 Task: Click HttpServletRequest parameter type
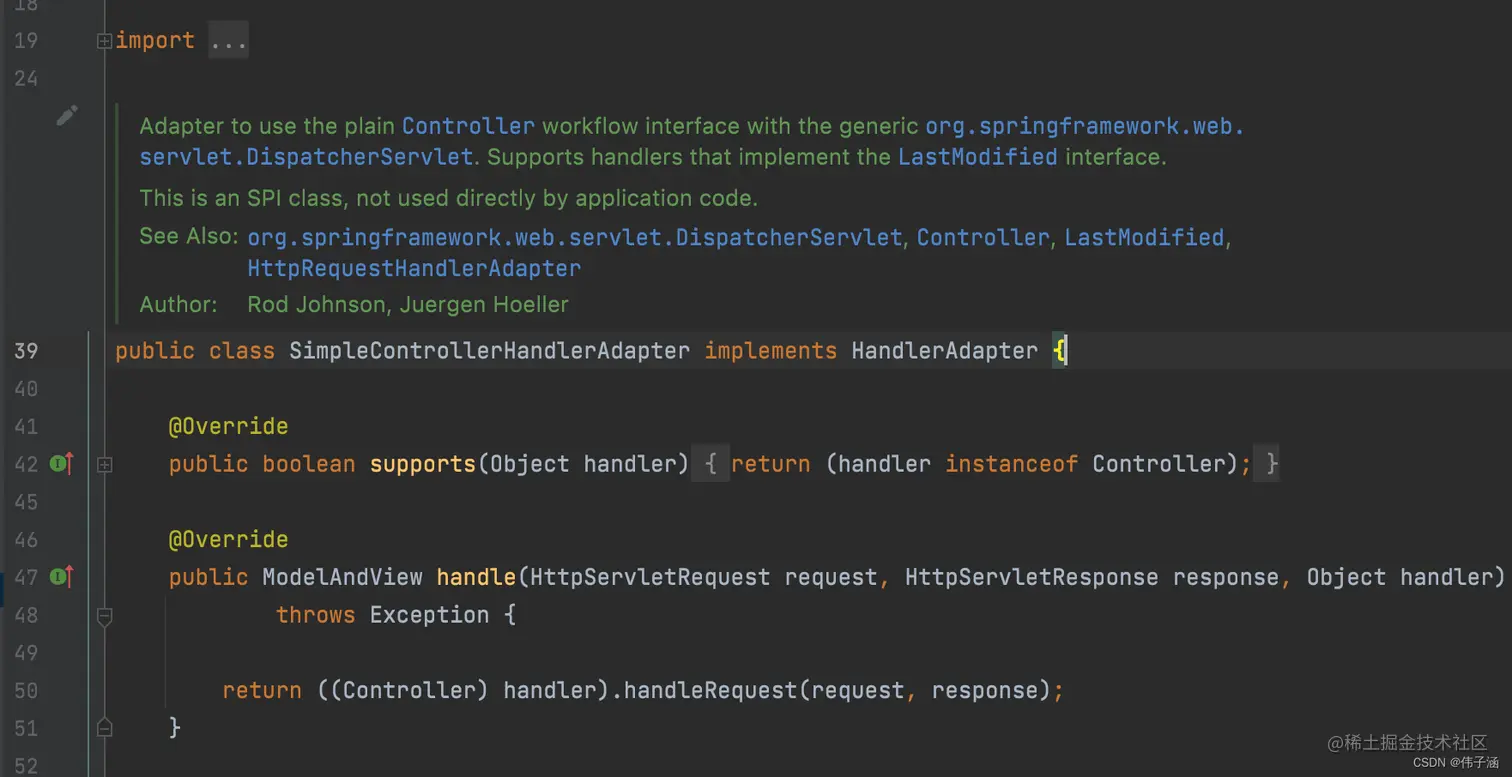pyautogui.click(x=650, y=577)
